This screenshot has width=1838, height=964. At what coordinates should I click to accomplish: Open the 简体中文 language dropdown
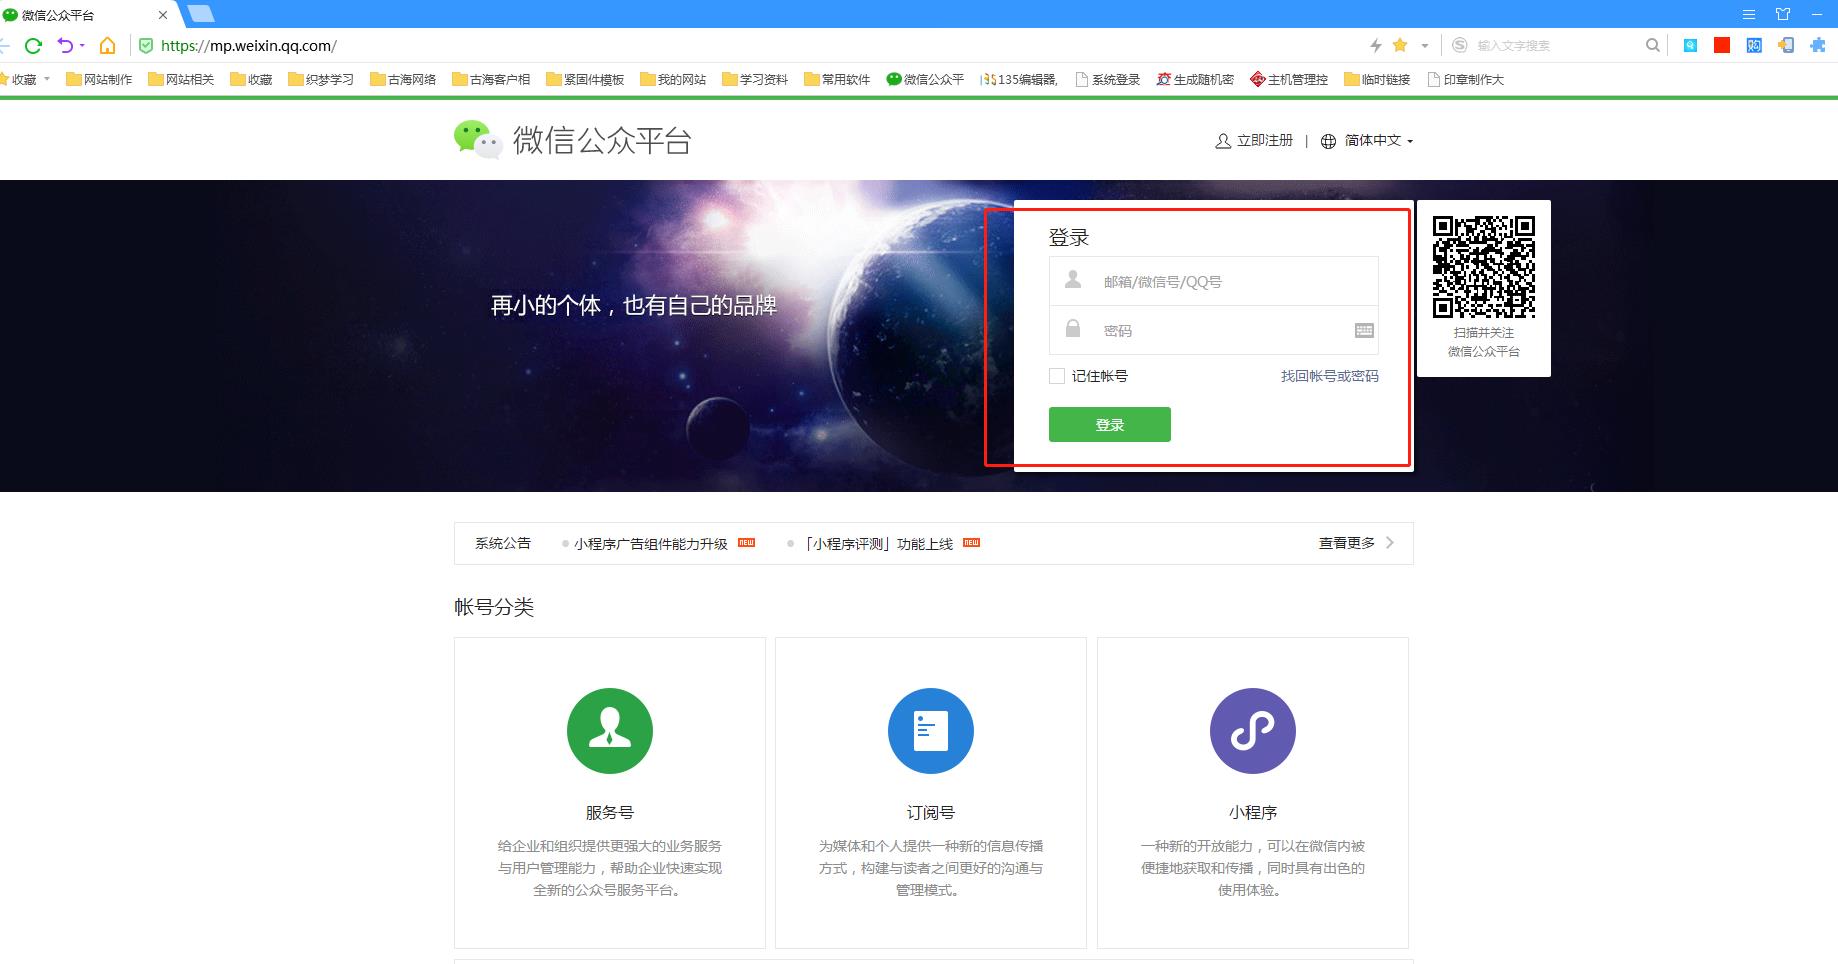coord(1367,141)
